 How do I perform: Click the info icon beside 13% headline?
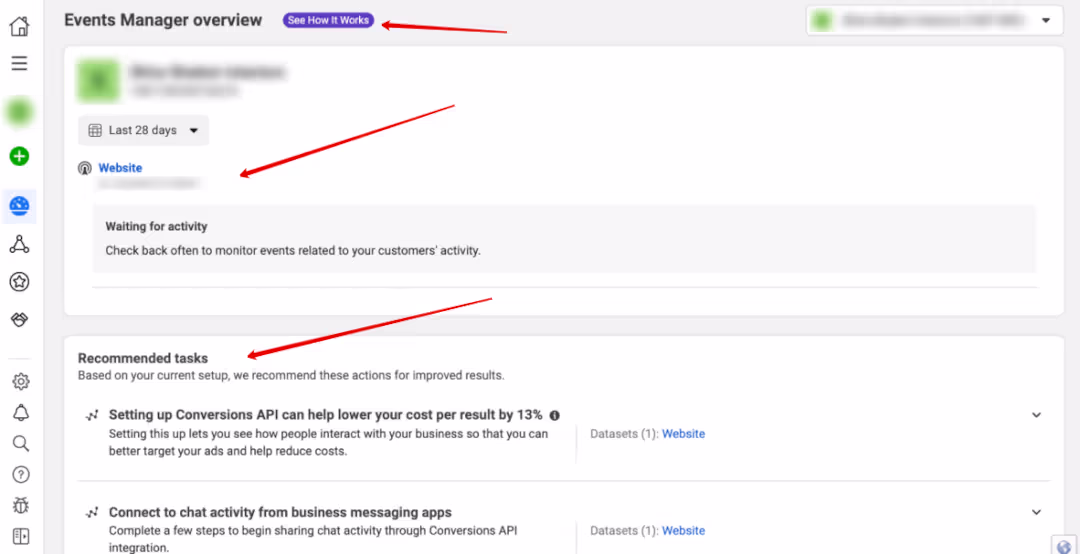point(554,416)
